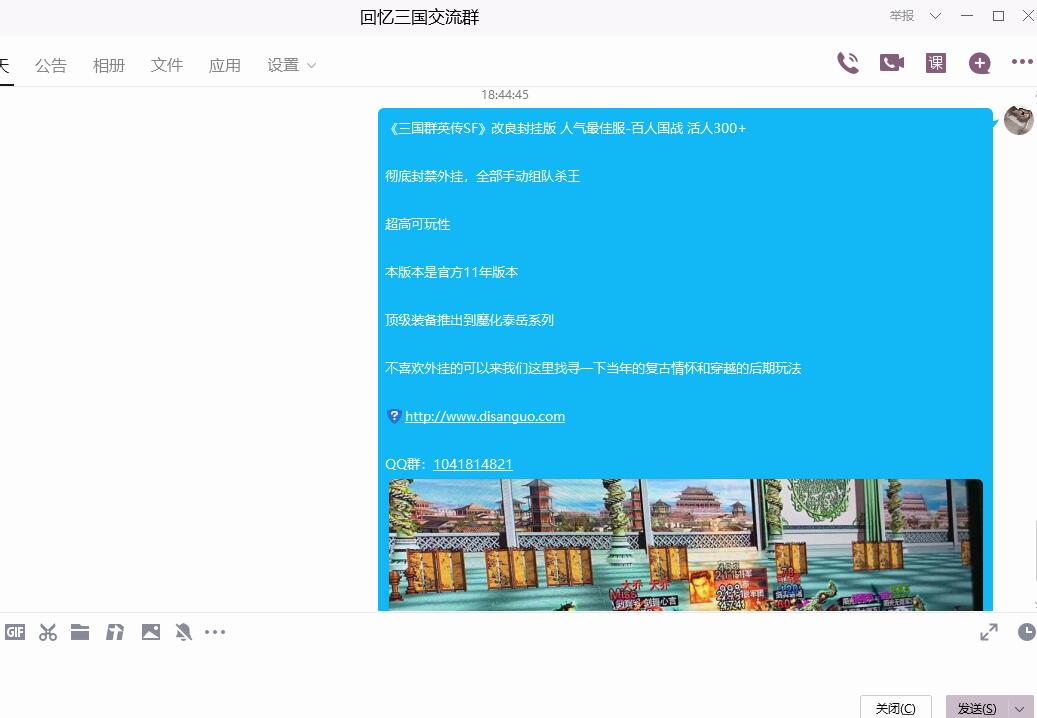
Task: Click the QQ group number 1041814821
Action: tap(473, 464)
